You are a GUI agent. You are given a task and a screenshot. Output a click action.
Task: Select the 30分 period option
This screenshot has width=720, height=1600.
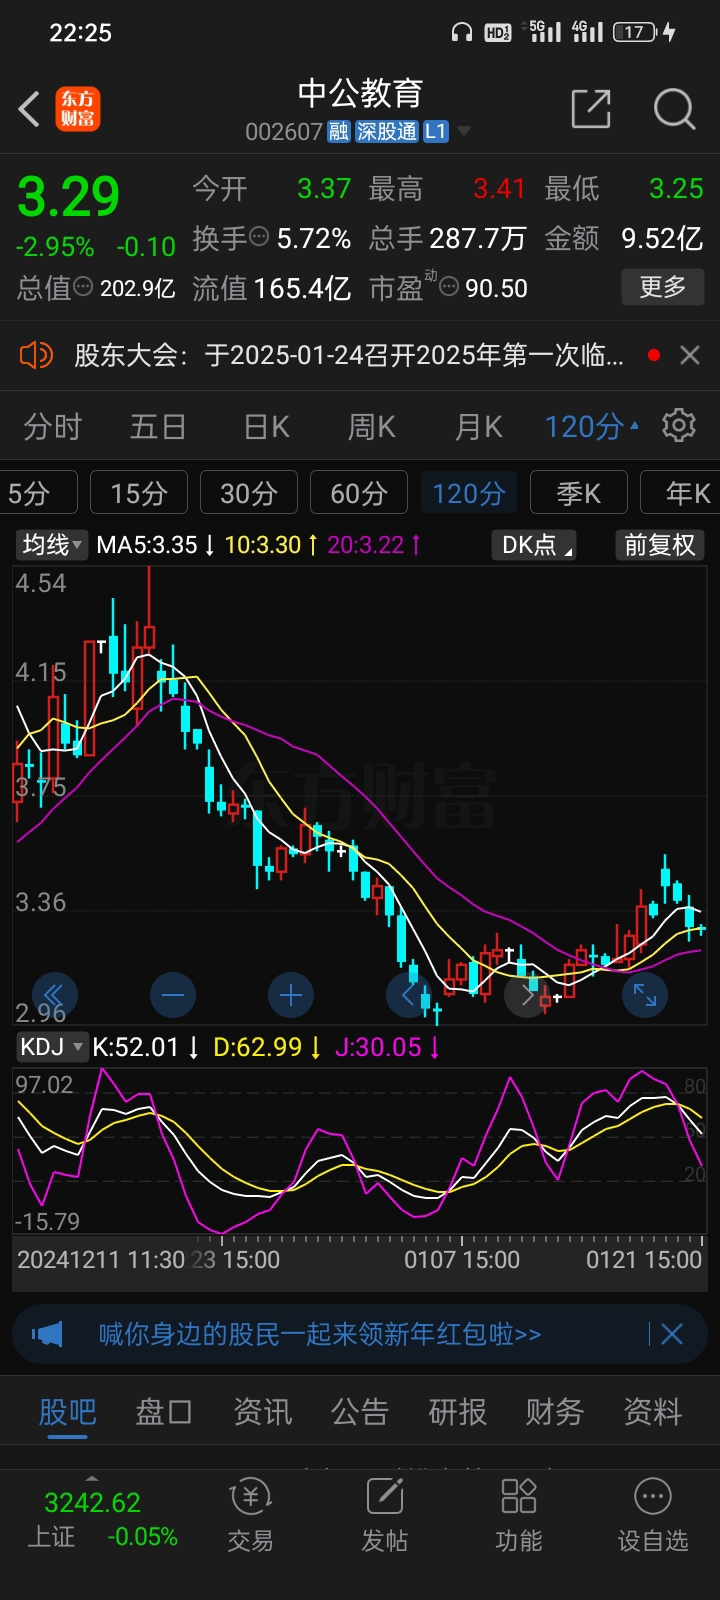coord(248,493)
